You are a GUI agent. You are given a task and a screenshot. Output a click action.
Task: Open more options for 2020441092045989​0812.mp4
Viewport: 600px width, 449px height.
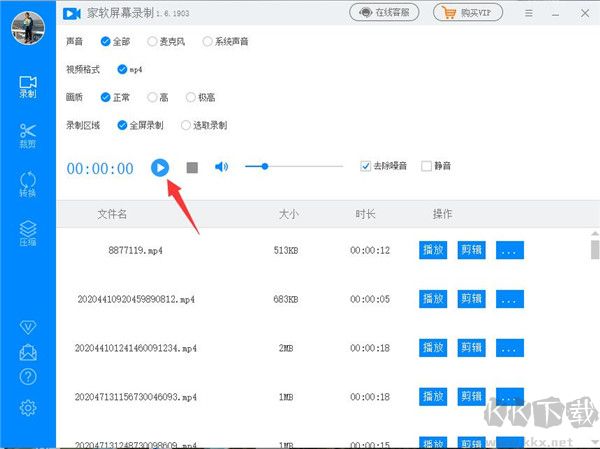coord(510,299)
